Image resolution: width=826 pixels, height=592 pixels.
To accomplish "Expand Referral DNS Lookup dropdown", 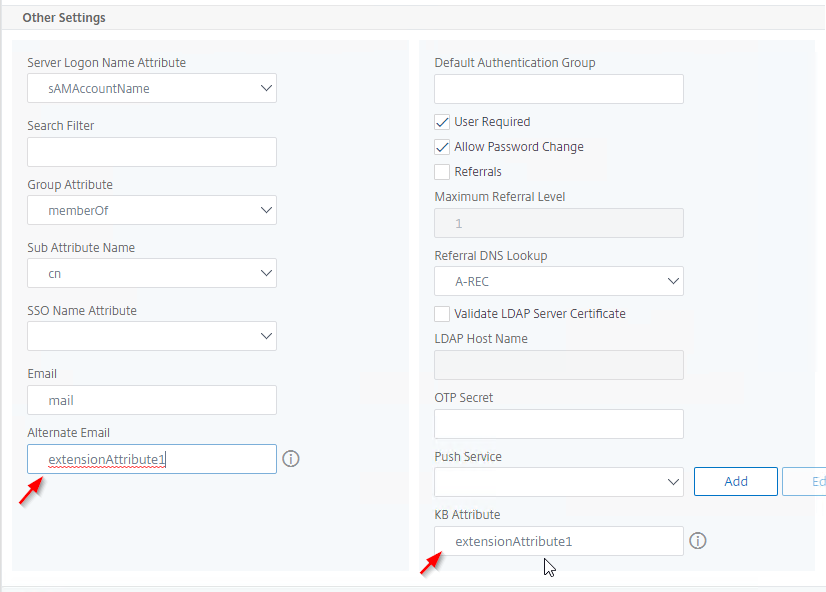I will coord(559,281).
